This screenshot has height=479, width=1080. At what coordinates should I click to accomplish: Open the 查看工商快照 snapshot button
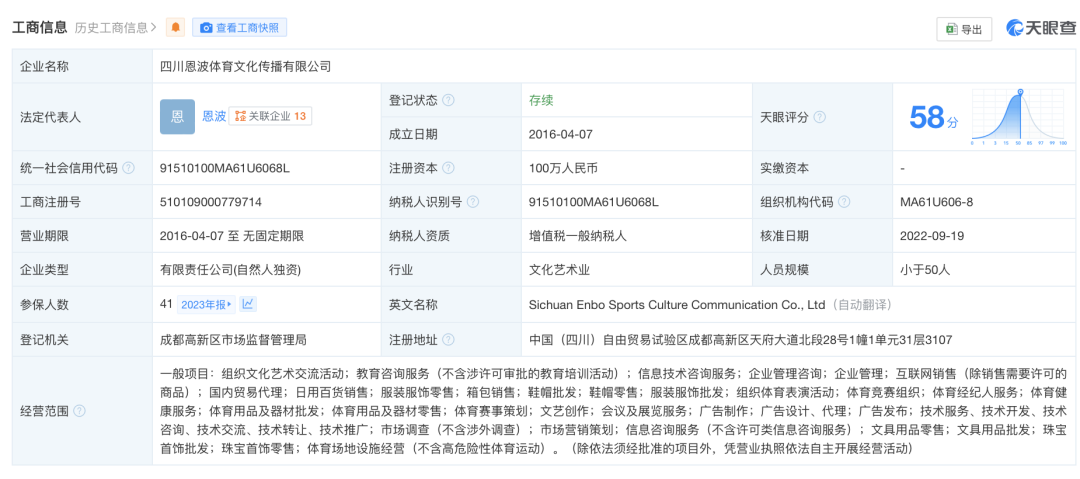coord(239,28)
